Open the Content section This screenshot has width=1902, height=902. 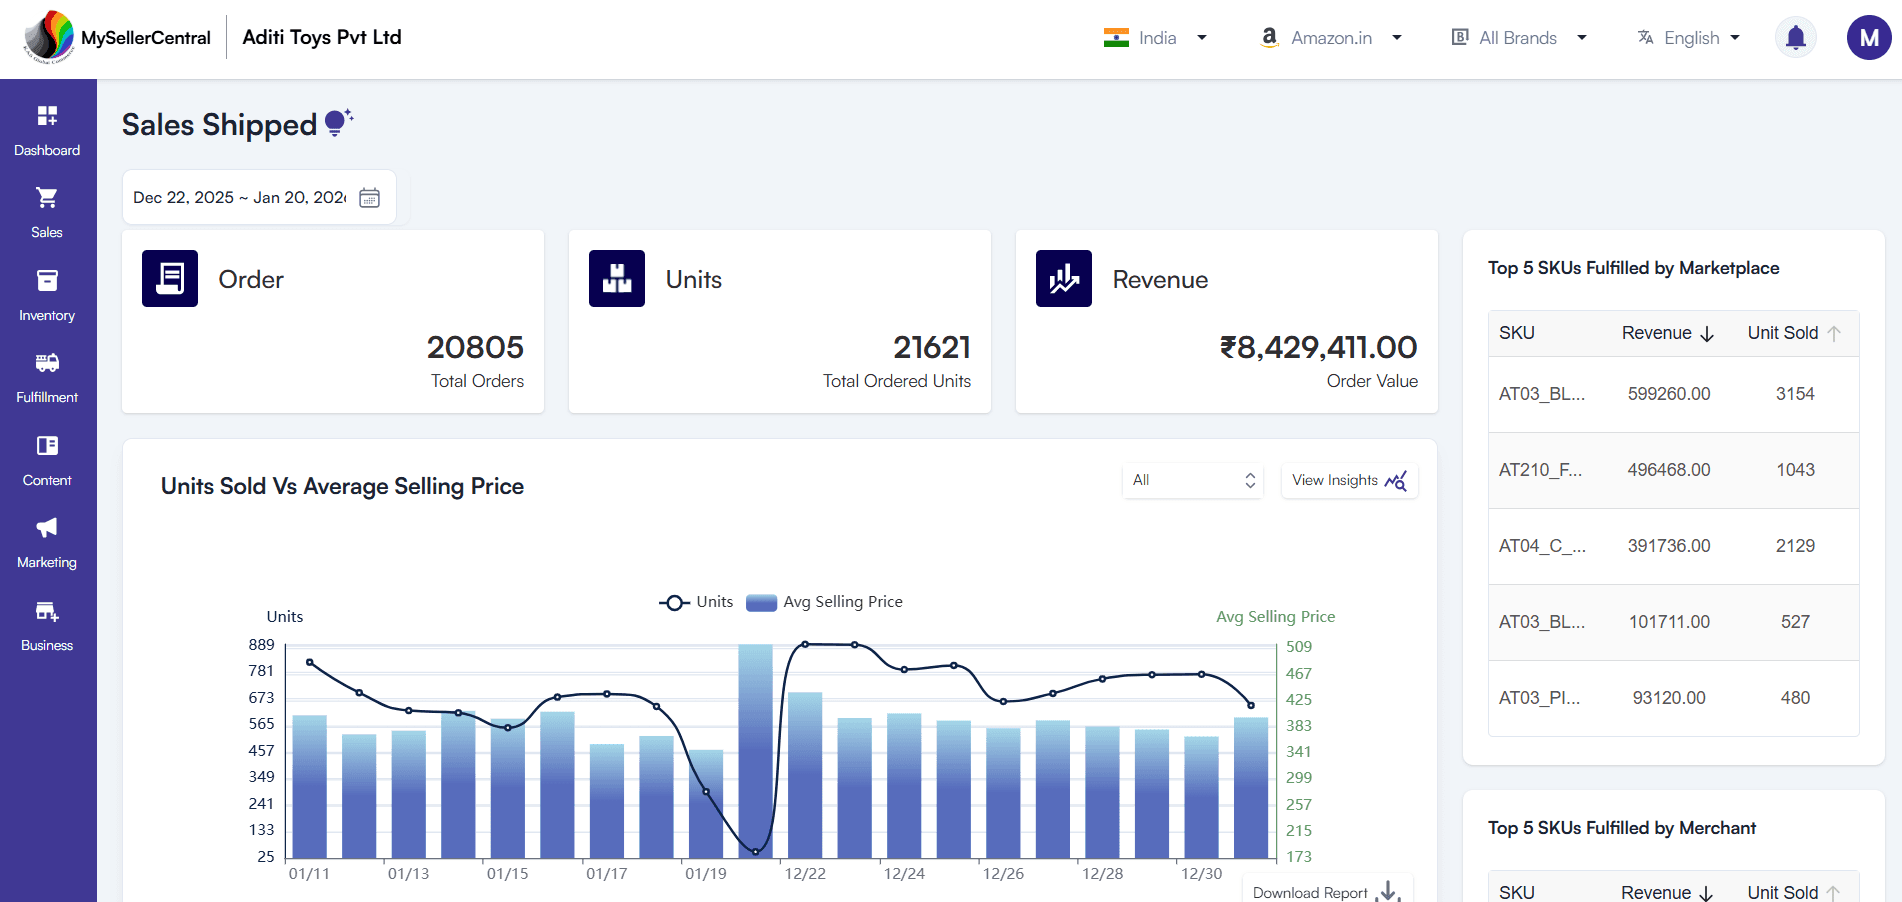click(47, 460)
